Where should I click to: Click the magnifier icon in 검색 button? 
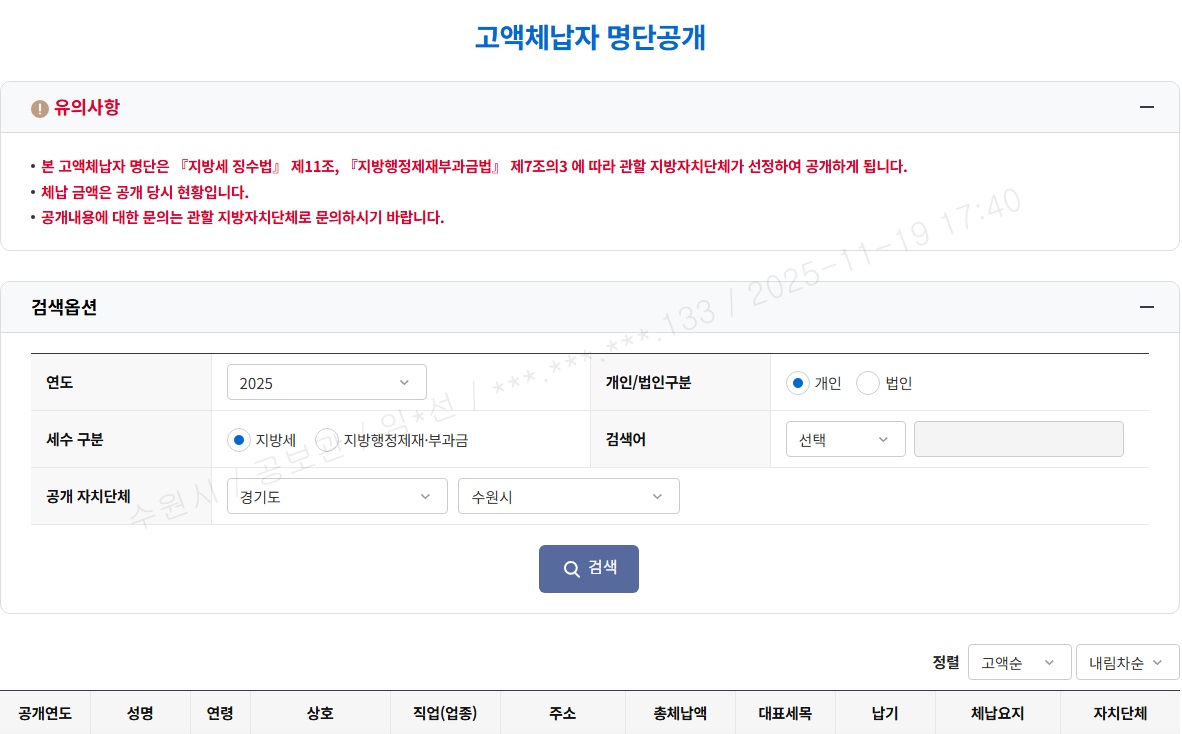pyautogui.click(x=572, y=569)
